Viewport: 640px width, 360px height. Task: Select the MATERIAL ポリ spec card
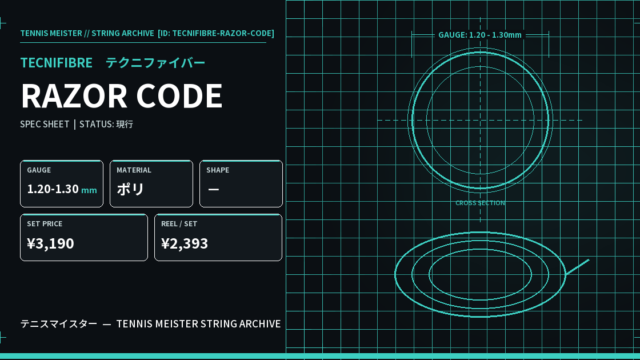(151, 184)
